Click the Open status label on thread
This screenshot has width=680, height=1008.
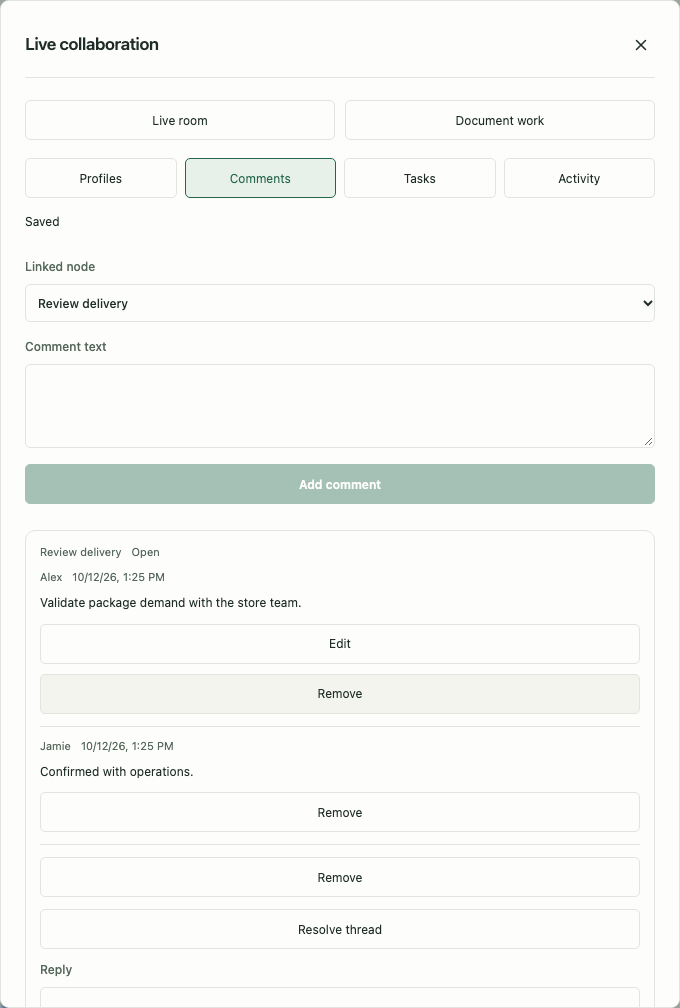pyautogui.click(x=145, y=552)
